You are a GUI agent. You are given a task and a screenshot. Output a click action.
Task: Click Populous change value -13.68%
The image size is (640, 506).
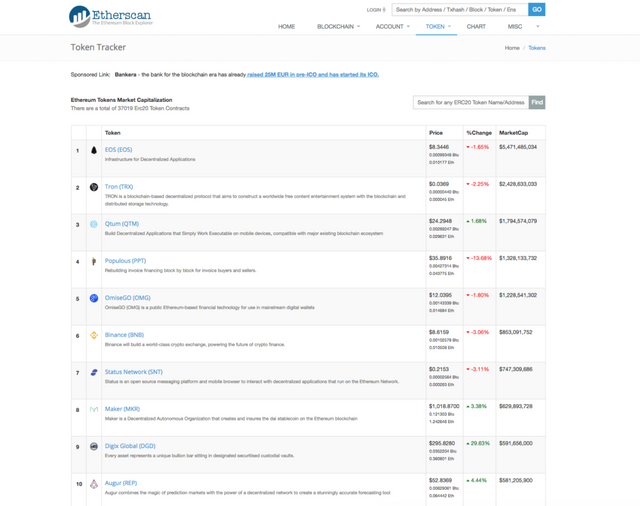479,258
